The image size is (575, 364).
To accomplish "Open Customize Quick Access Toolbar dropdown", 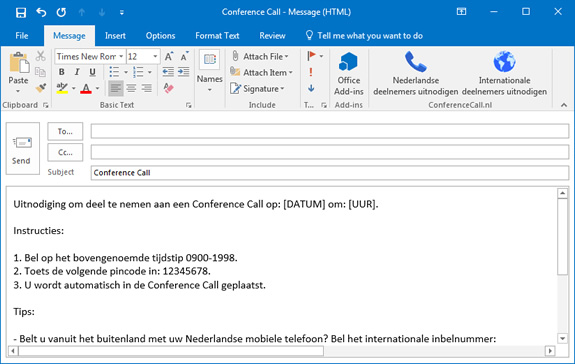I will (122, 13).
